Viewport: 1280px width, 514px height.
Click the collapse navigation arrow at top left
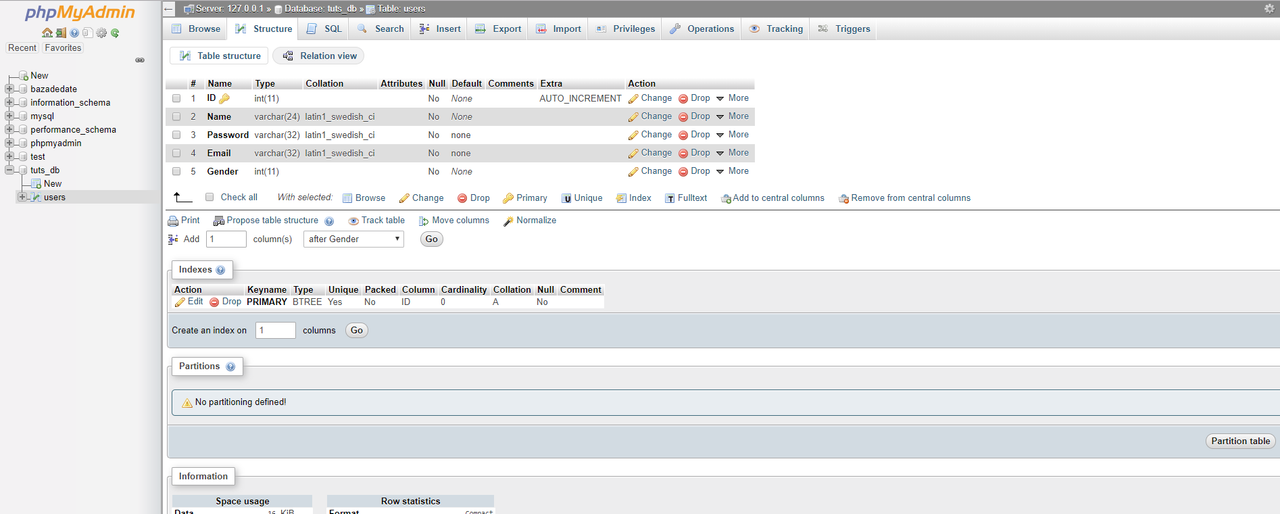168,8
